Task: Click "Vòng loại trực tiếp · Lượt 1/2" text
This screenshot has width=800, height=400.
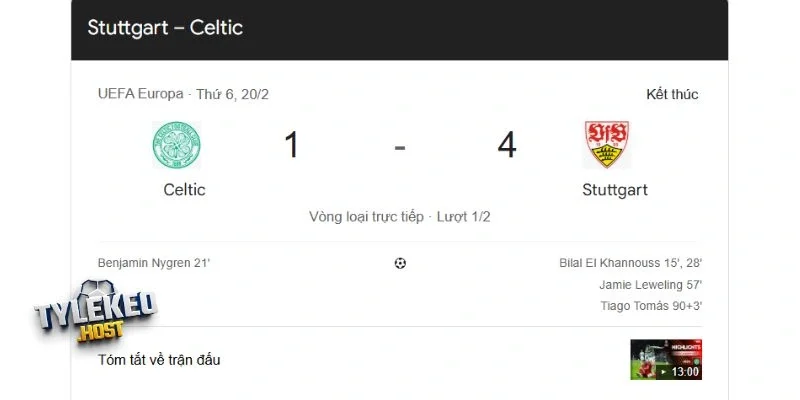Action: click(x=400, y=217)
